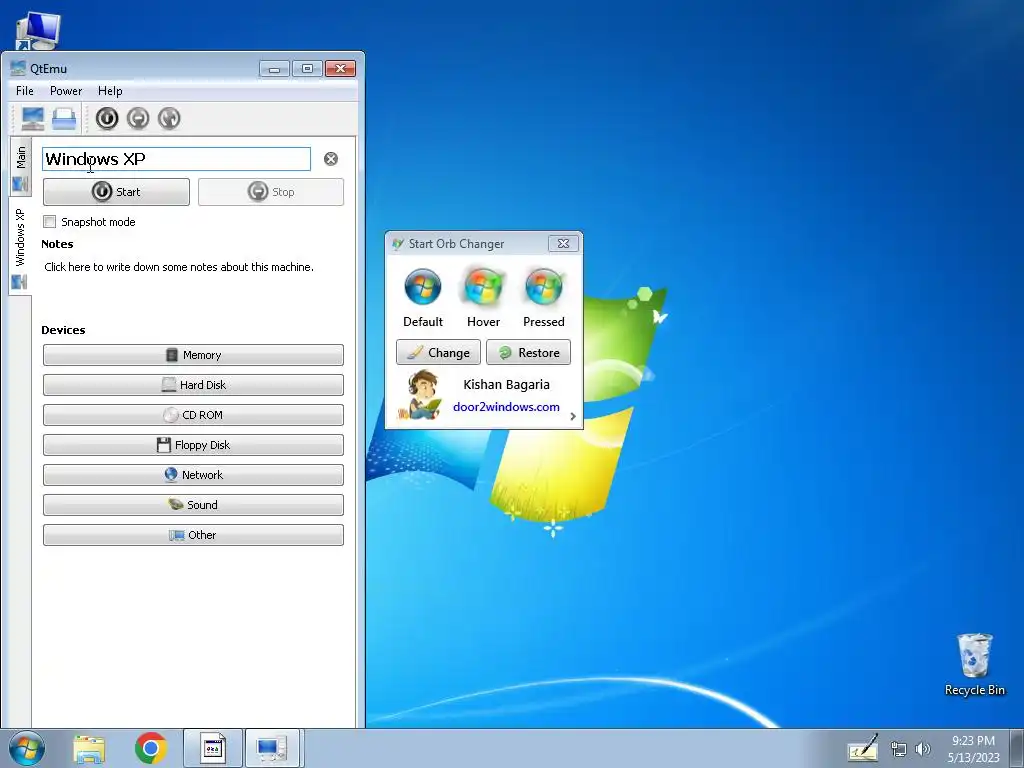1024x768 pixels.
Task: Open Windows Explorer from the taskbar
Action: pyautogui.click(x=89, y=748)
